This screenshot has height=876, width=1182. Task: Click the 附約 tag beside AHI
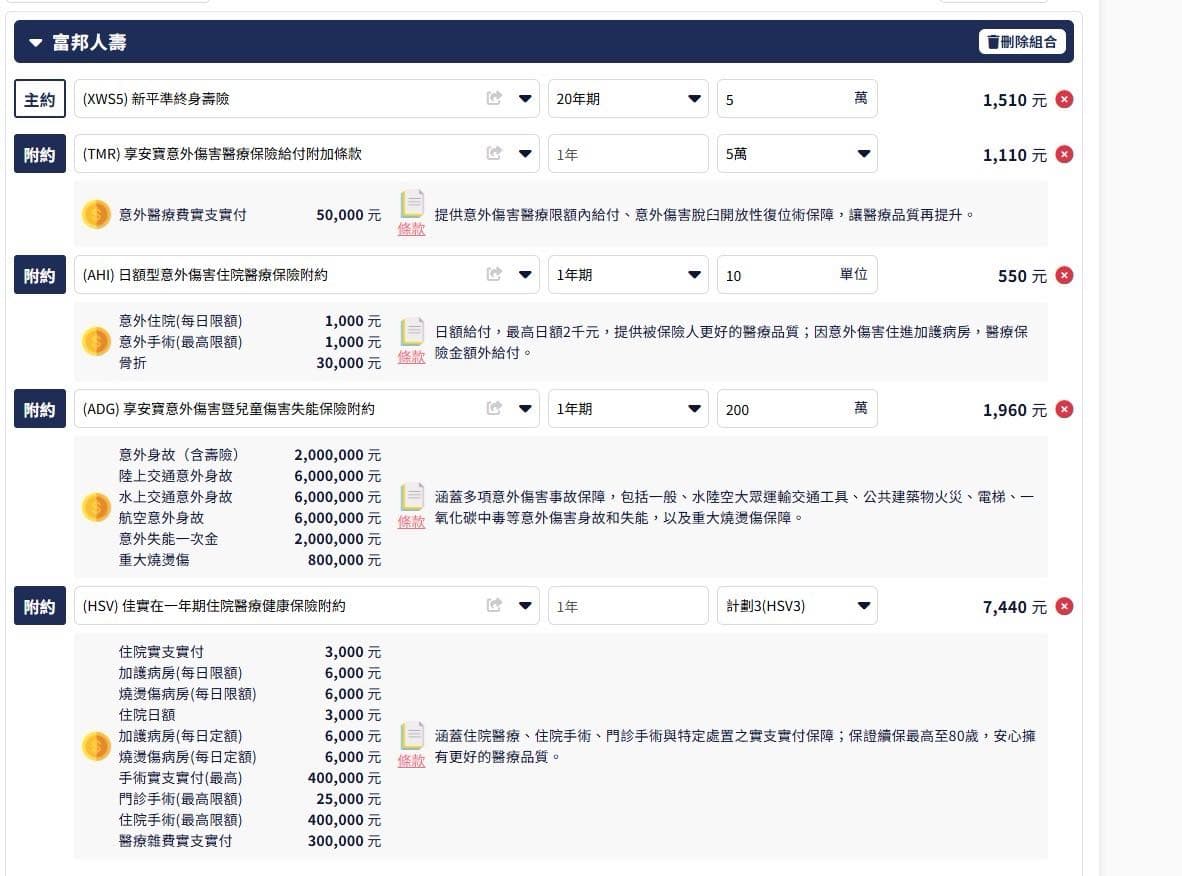40,275
